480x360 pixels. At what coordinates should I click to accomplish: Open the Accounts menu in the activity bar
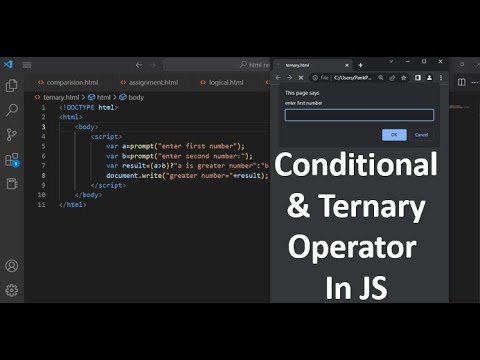pos(12,266)
